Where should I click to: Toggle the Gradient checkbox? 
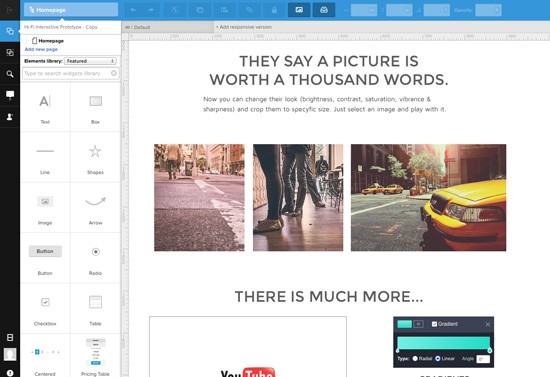[434, 324]
